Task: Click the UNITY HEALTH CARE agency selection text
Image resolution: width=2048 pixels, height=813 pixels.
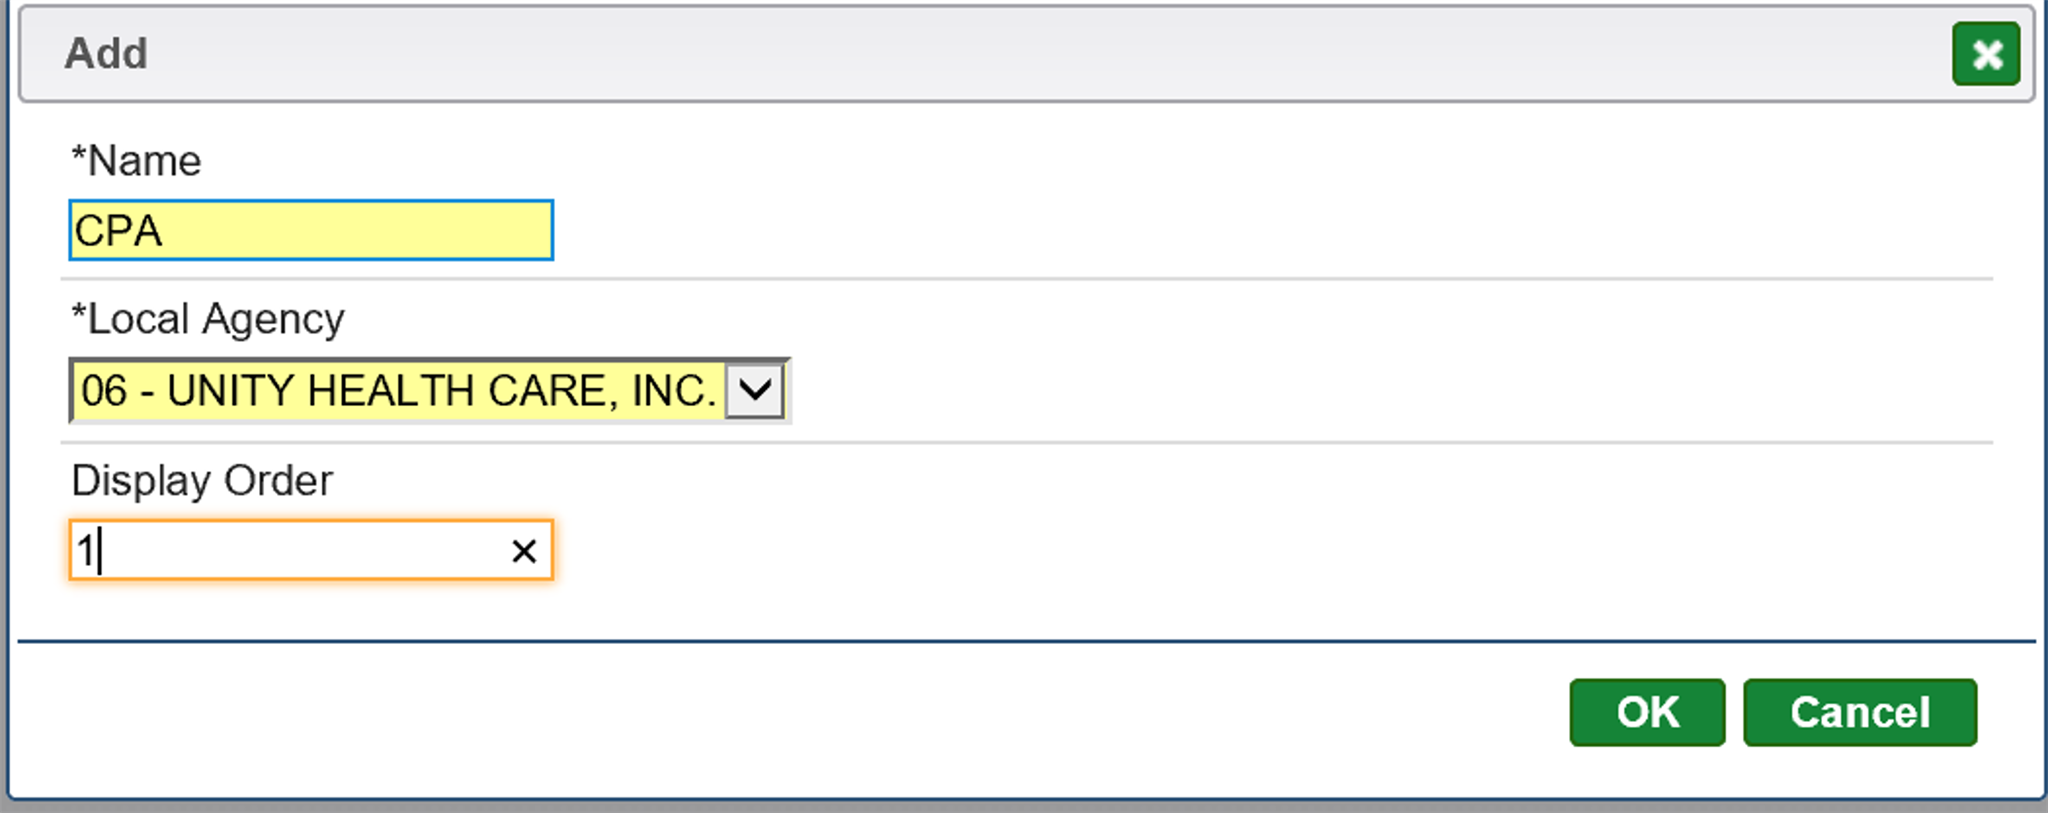Action: pyautogui.click(x=440, y=390)
